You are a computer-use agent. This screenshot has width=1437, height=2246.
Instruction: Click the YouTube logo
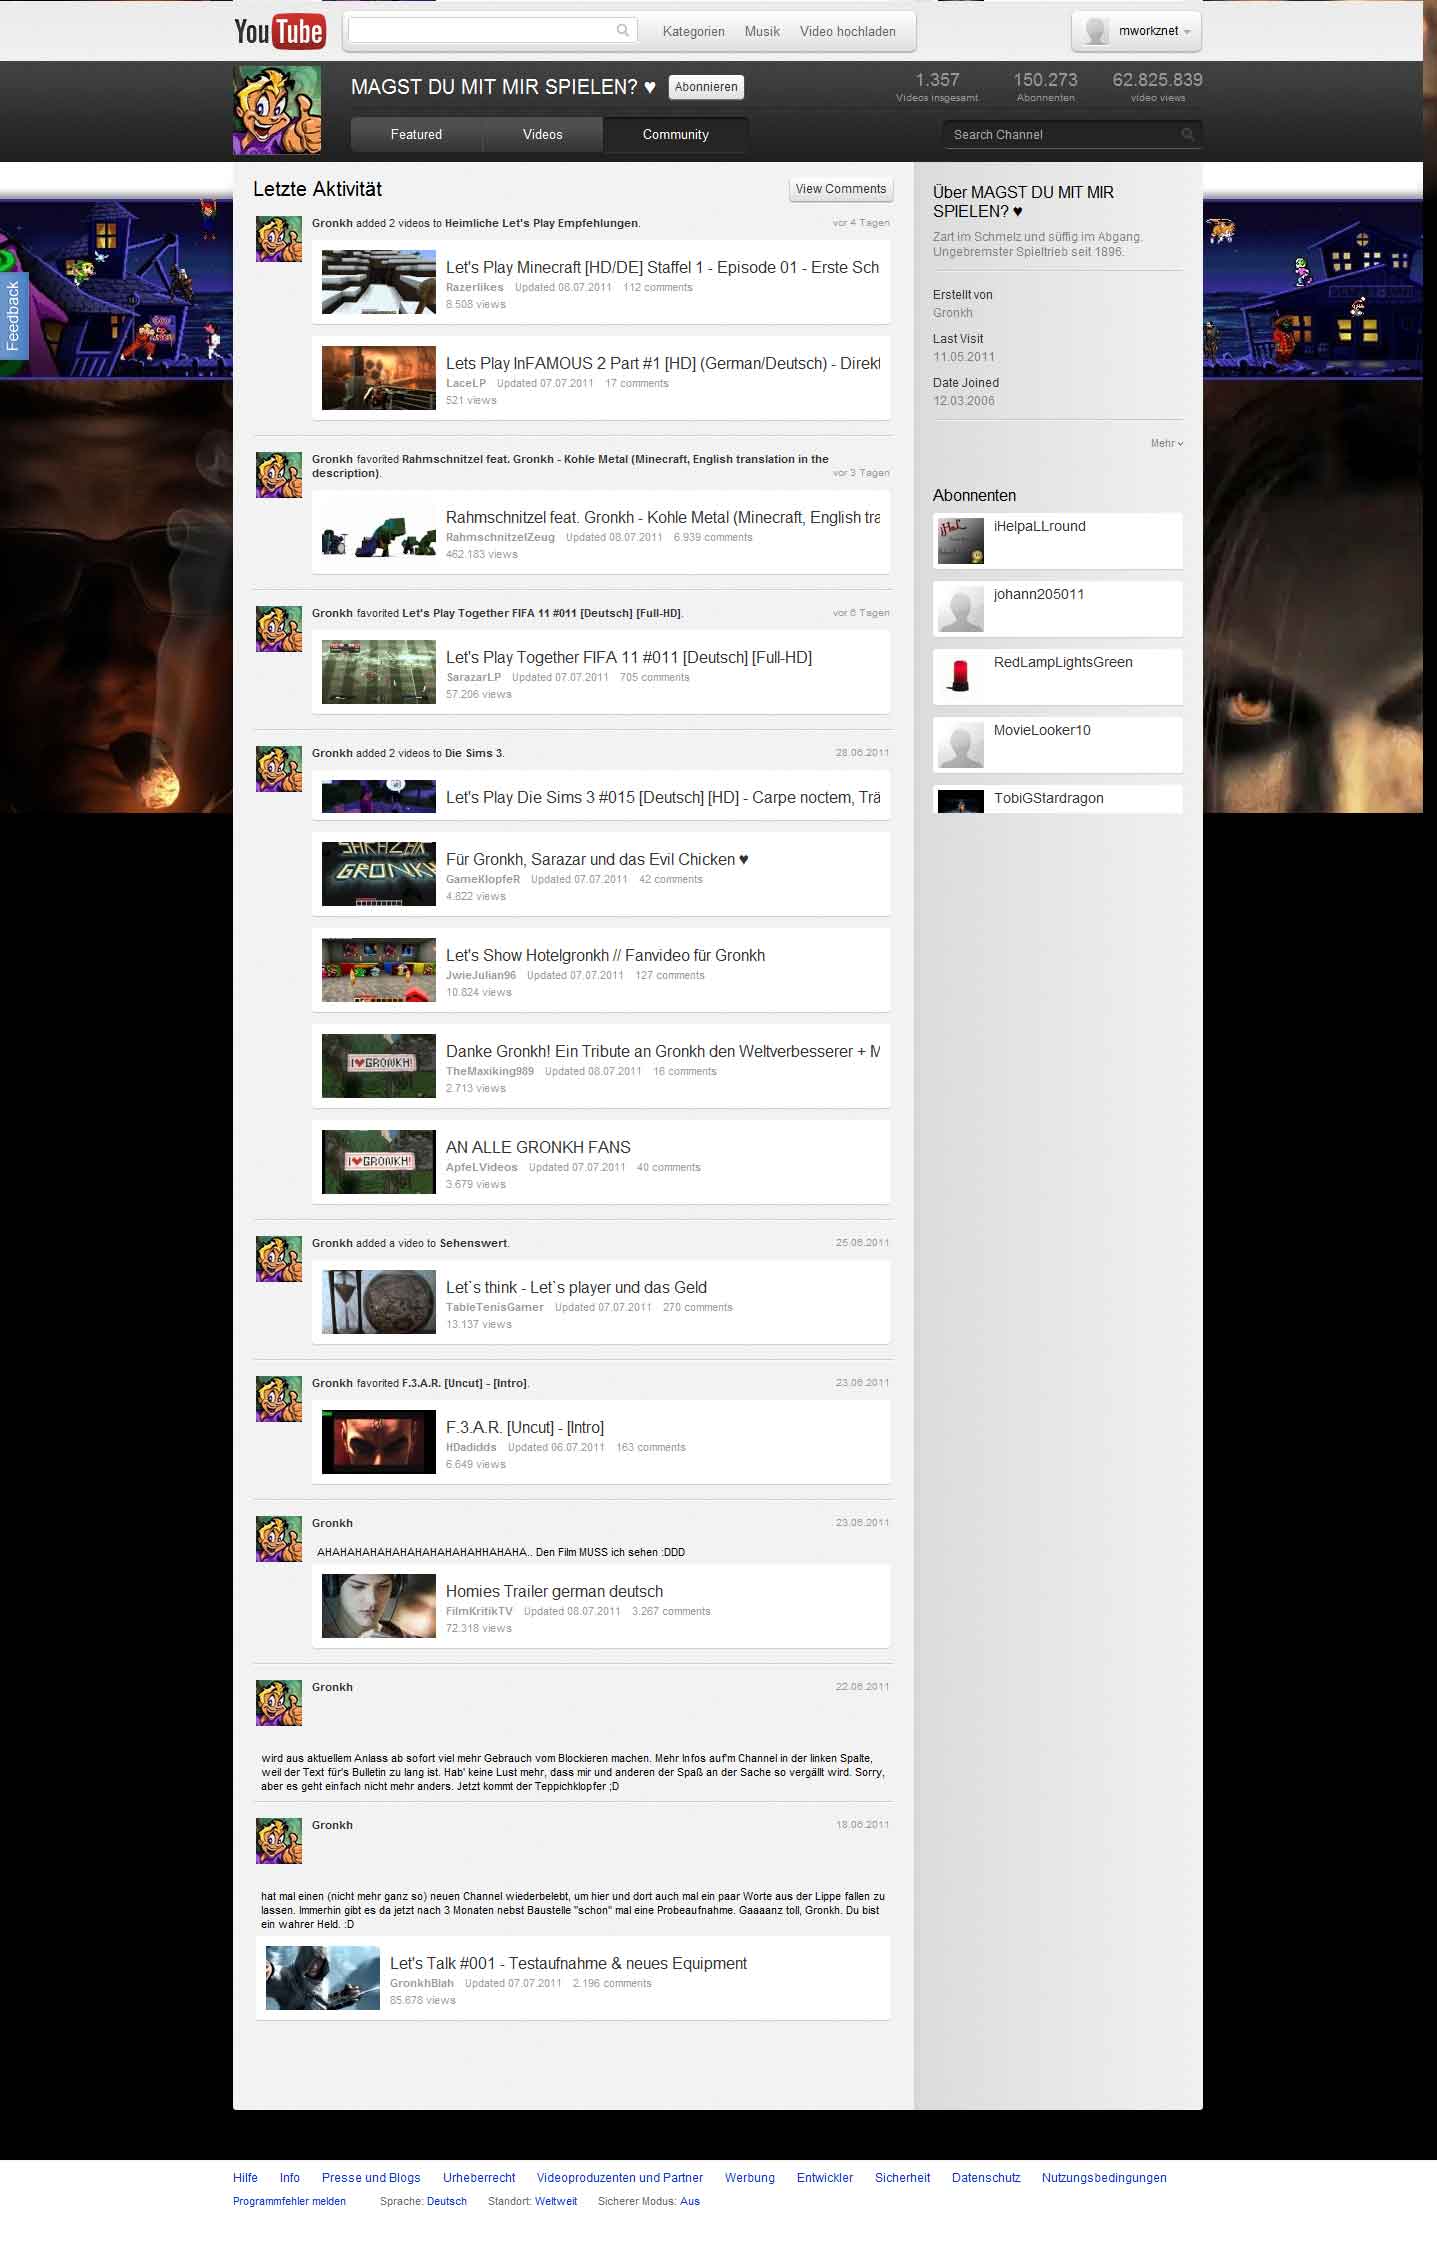pos(279,32)
